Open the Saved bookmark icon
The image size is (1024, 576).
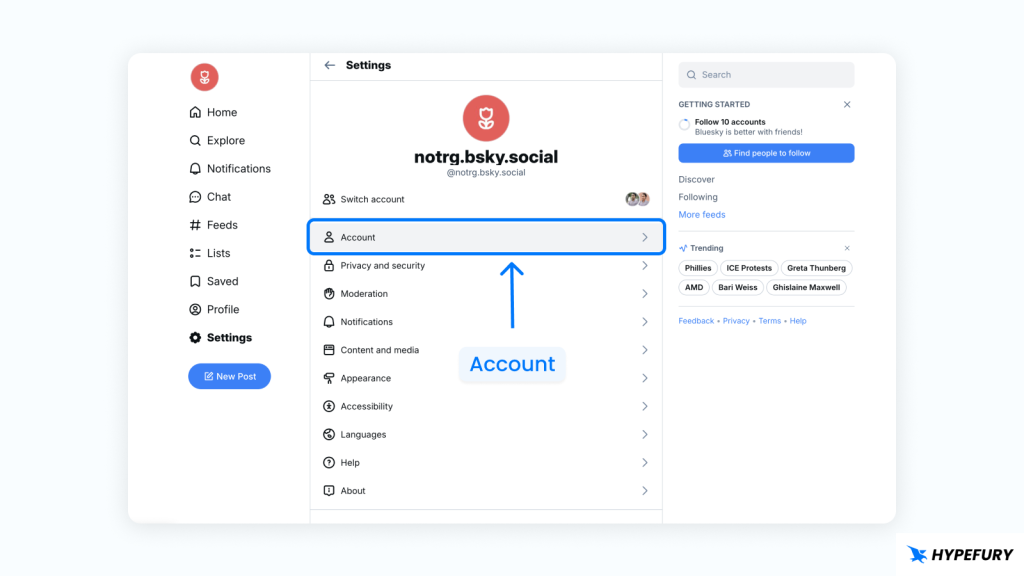coord(196,281)
